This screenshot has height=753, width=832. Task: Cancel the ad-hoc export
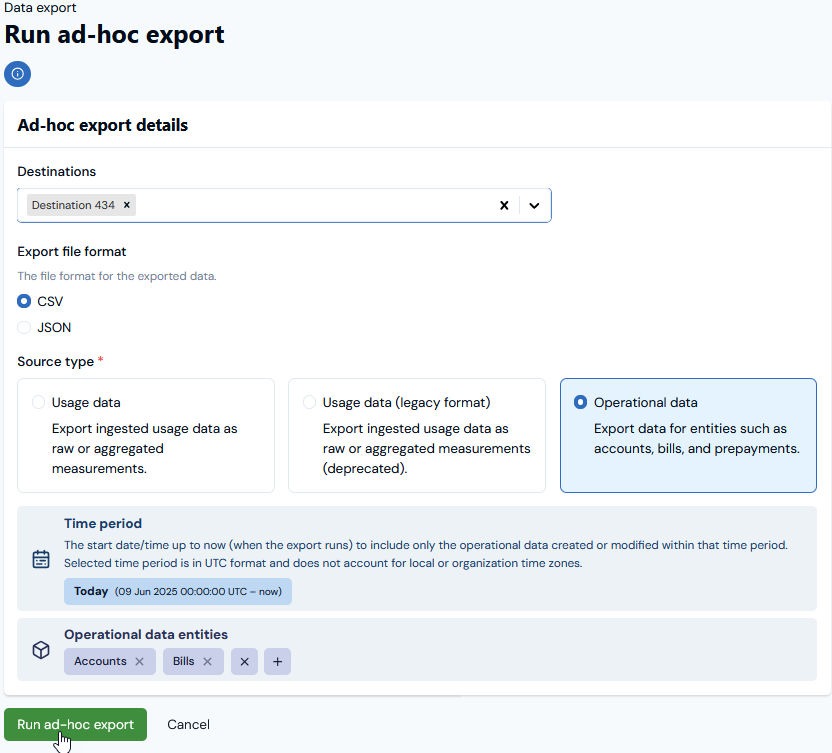point(188,724)
